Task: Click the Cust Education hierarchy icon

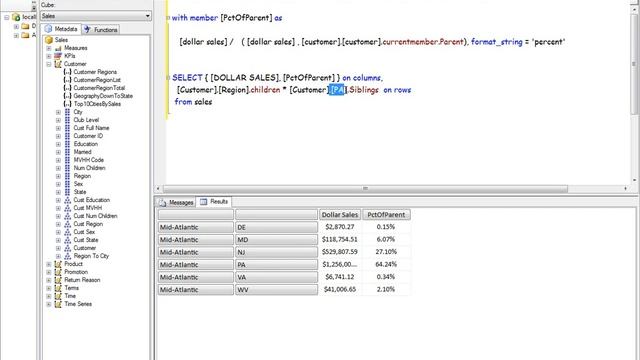Action: tap(67, 200)
